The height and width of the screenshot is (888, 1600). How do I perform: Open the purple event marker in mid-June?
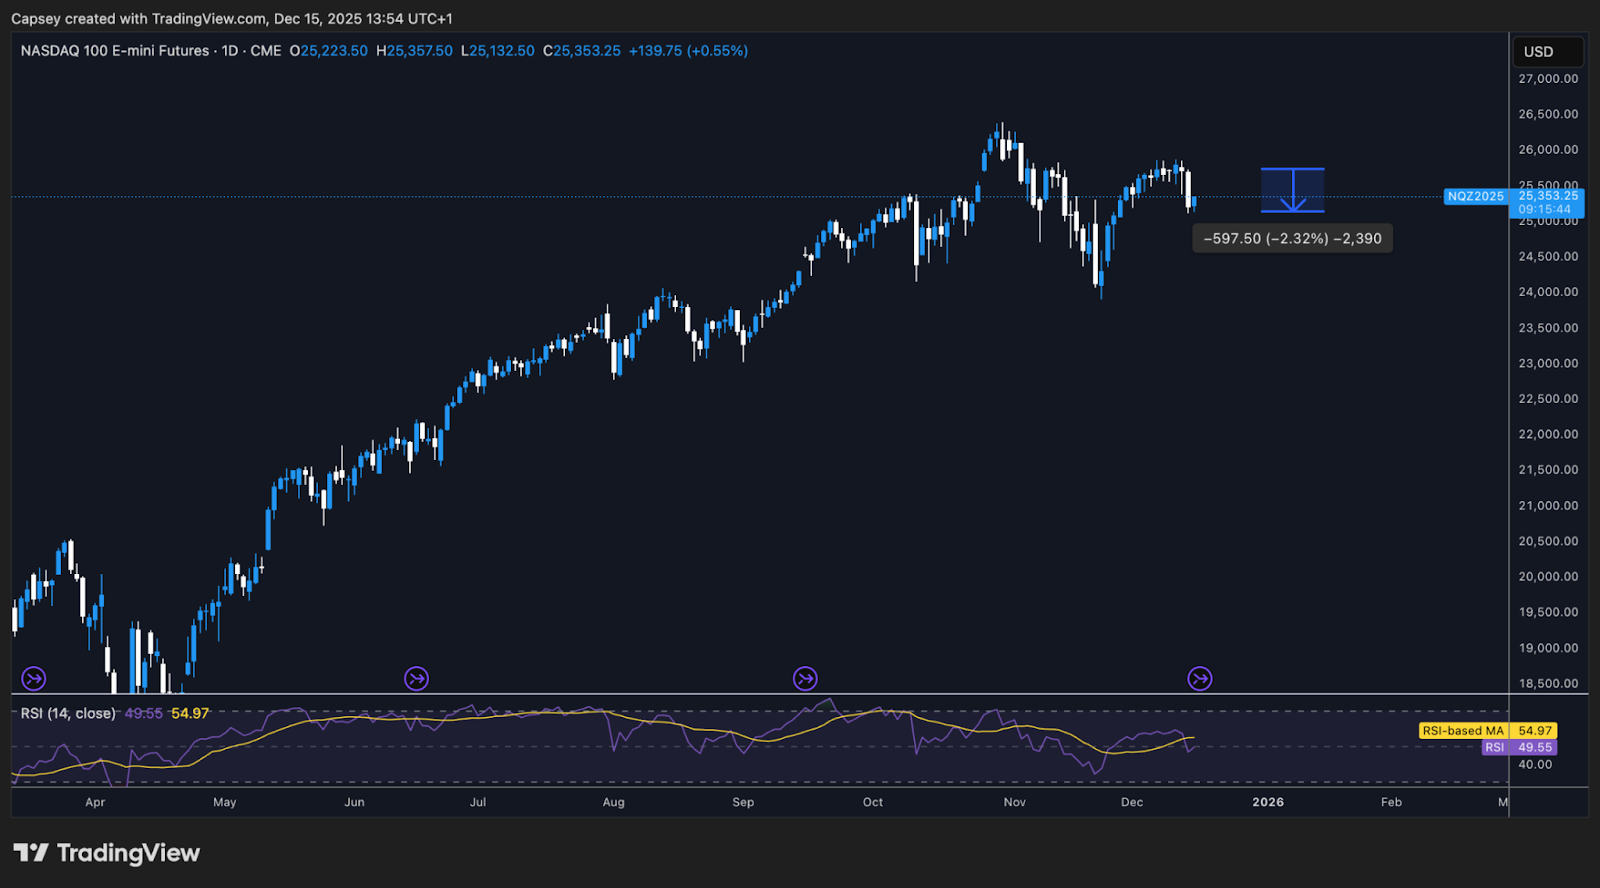[x=416, y=680]
